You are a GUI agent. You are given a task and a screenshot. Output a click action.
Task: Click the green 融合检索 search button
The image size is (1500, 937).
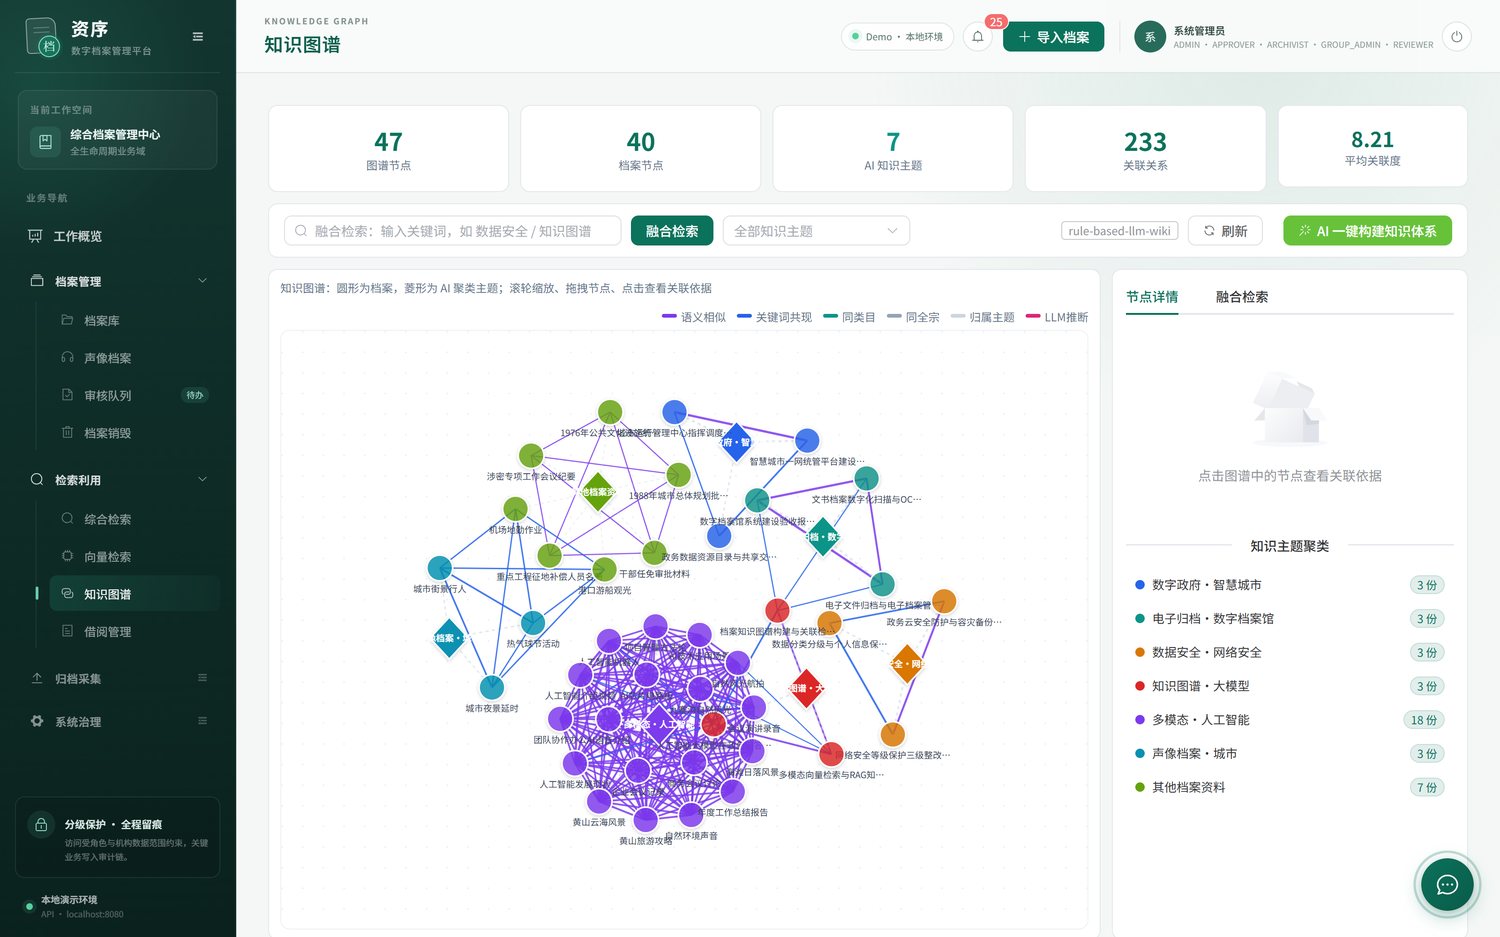(x=672, y=231)
